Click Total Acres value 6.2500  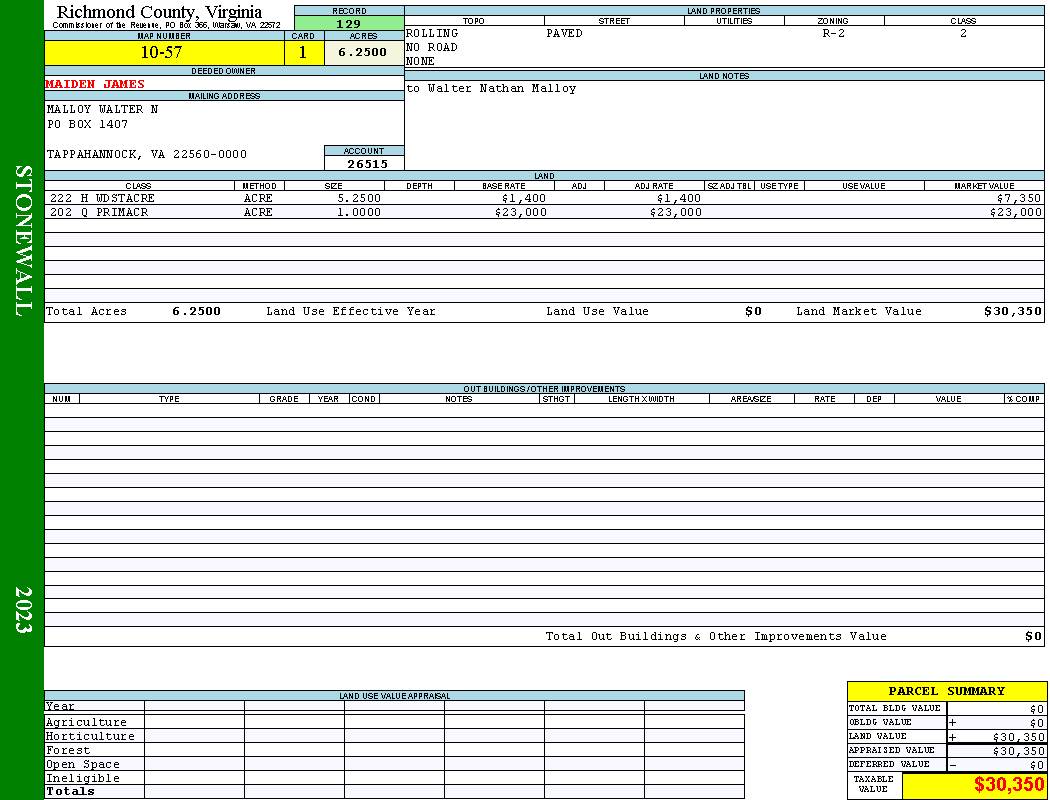point(196,311)
